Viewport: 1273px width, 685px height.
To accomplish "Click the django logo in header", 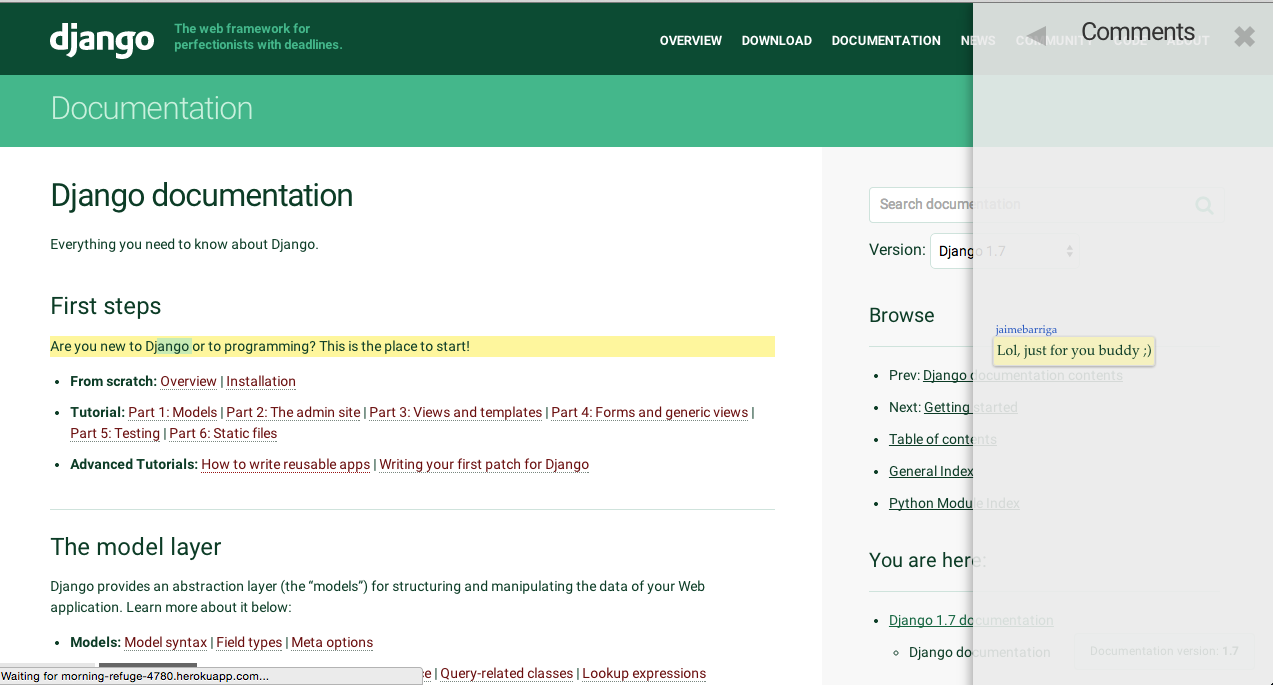I will 102,40.
